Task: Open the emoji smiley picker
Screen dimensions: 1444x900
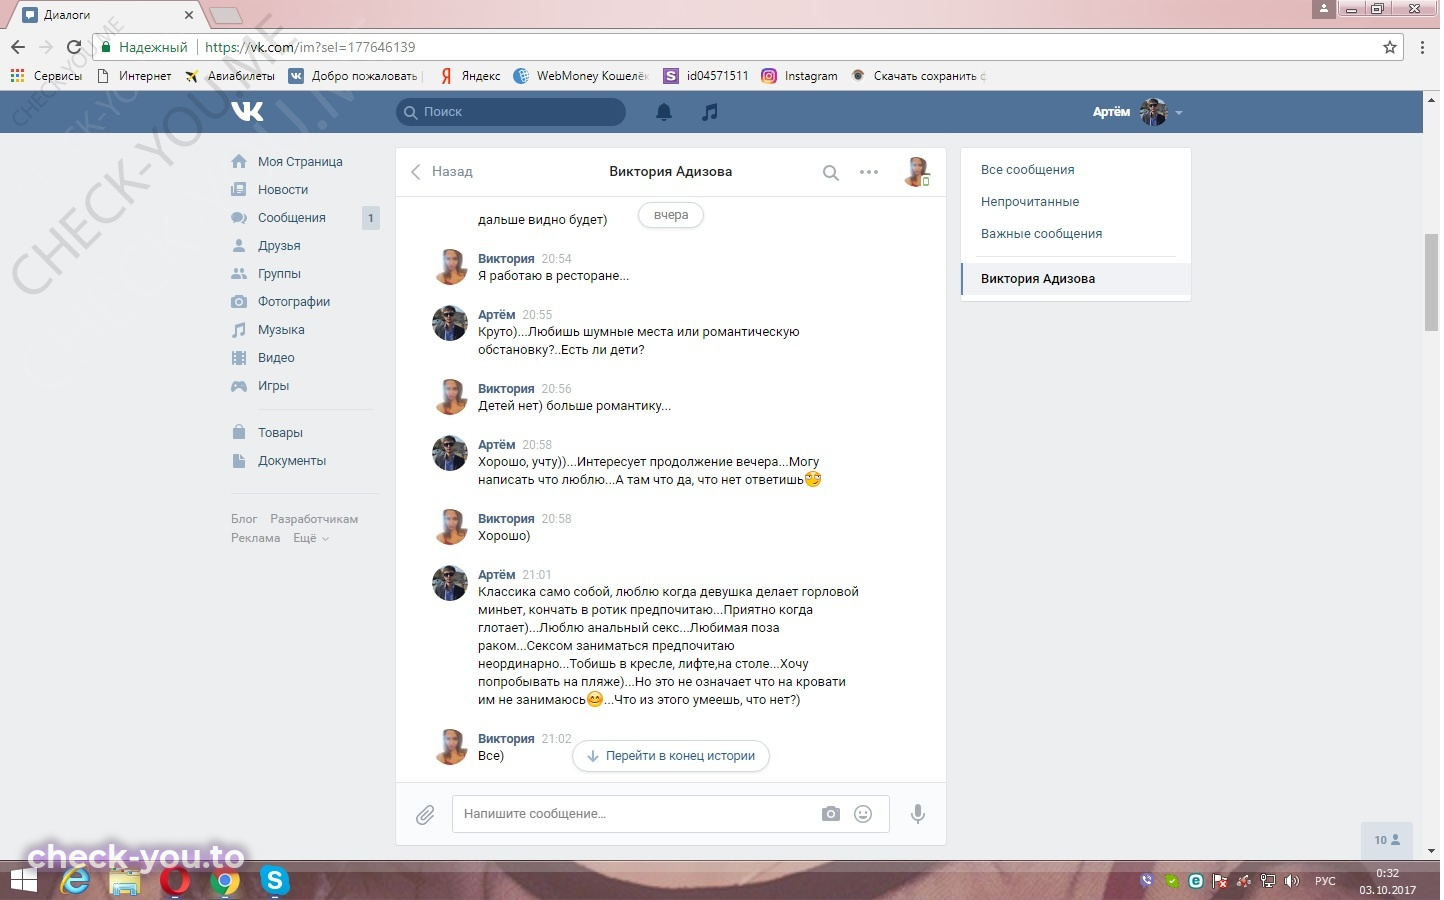Action: 863,814
